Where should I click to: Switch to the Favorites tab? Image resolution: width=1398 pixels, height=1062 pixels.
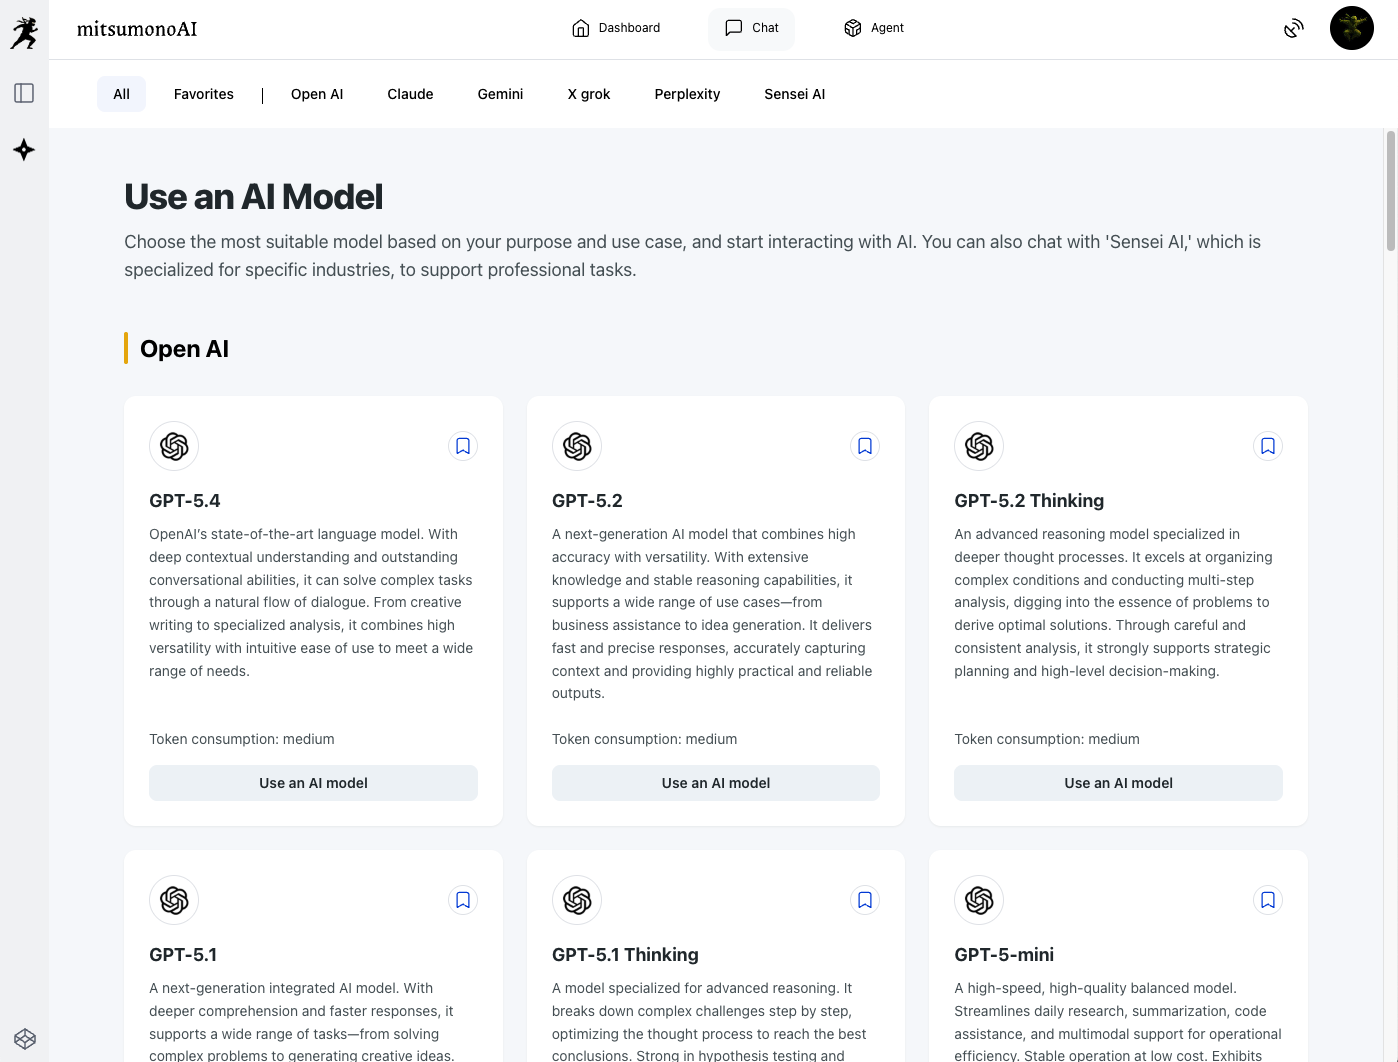click(204, 94)
